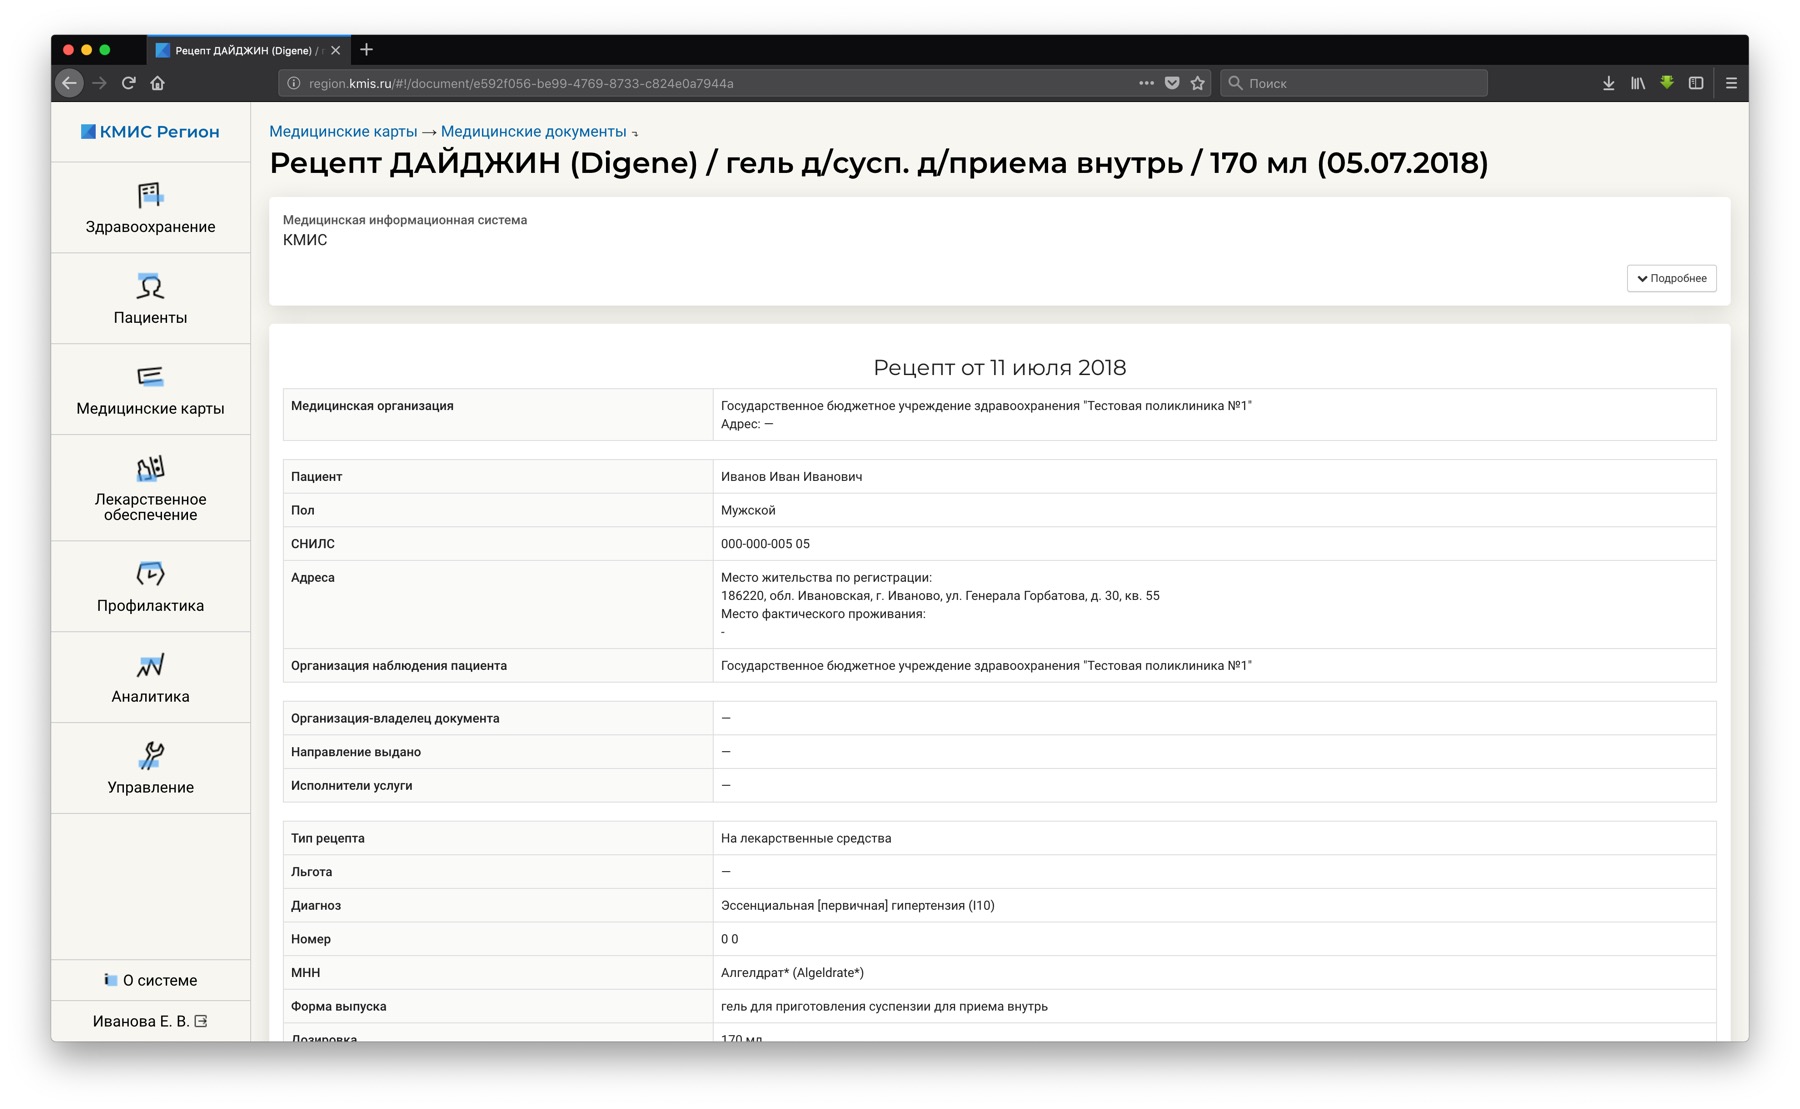Open the Профилактика menu label
The height and width of the screenshot is (1109, 1800).
(150, 606)
